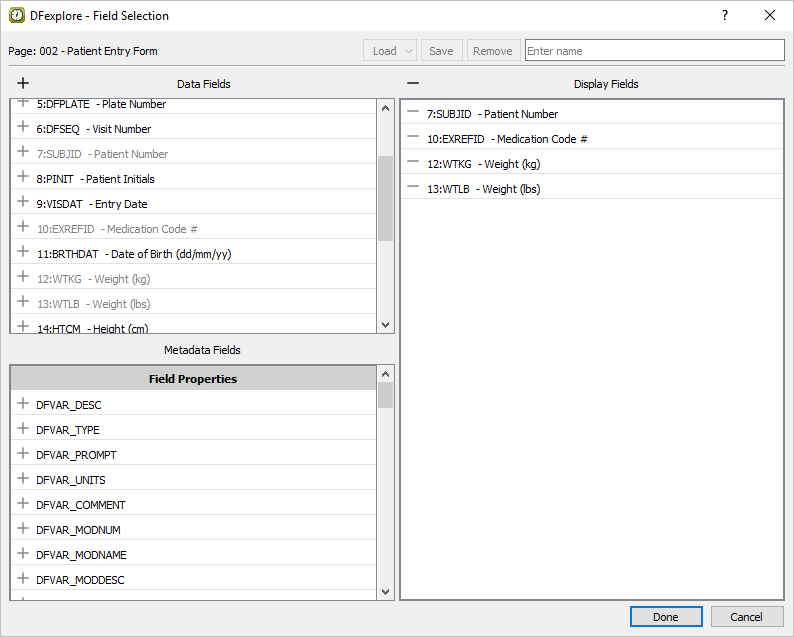Click the Done button
794x637 pixels.
click(x=666, y=617)
